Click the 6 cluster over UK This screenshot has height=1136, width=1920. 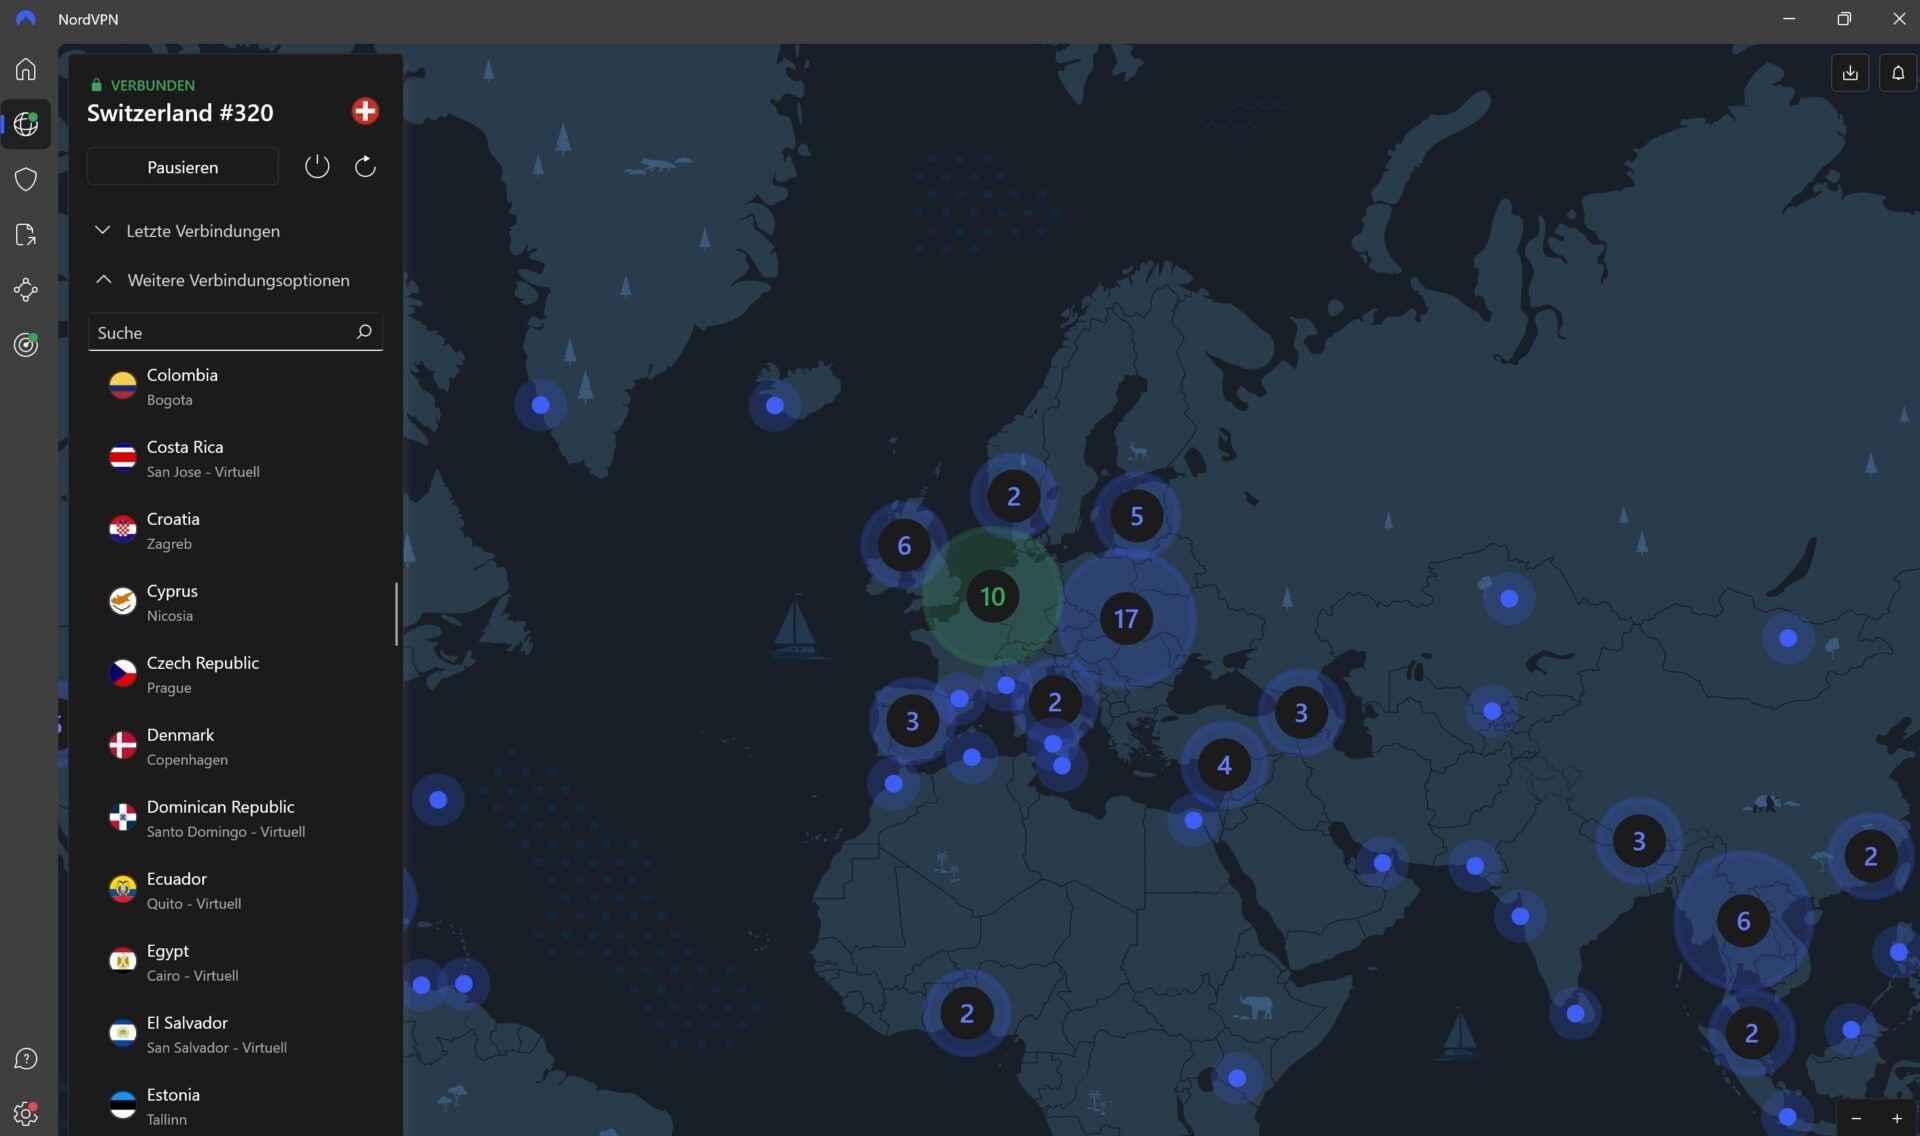tap(904, 545)
